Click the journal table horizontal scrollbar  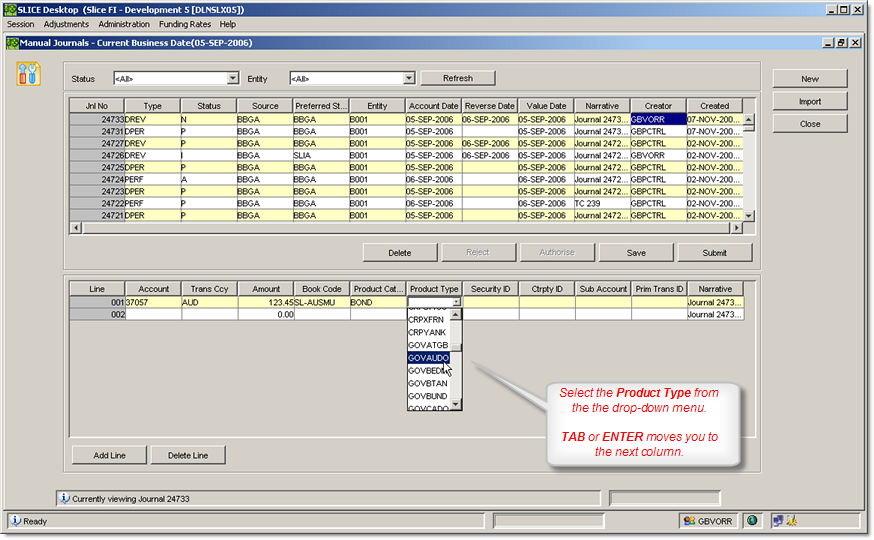click(400, 228)
